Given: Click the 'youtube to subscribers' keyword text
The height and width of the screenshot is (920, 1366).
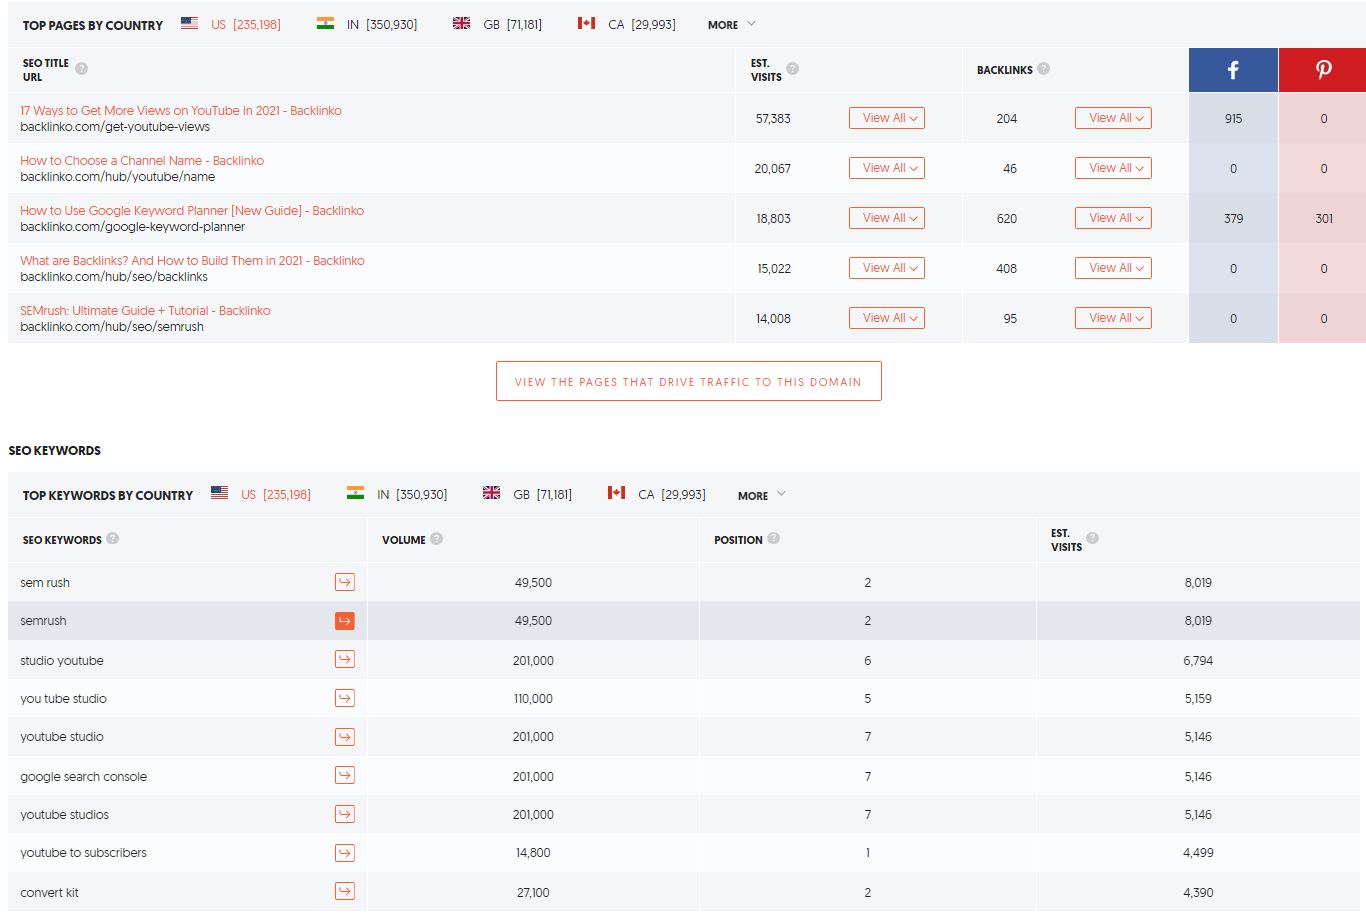Looking at the screenshot, I should pos(83,853).
